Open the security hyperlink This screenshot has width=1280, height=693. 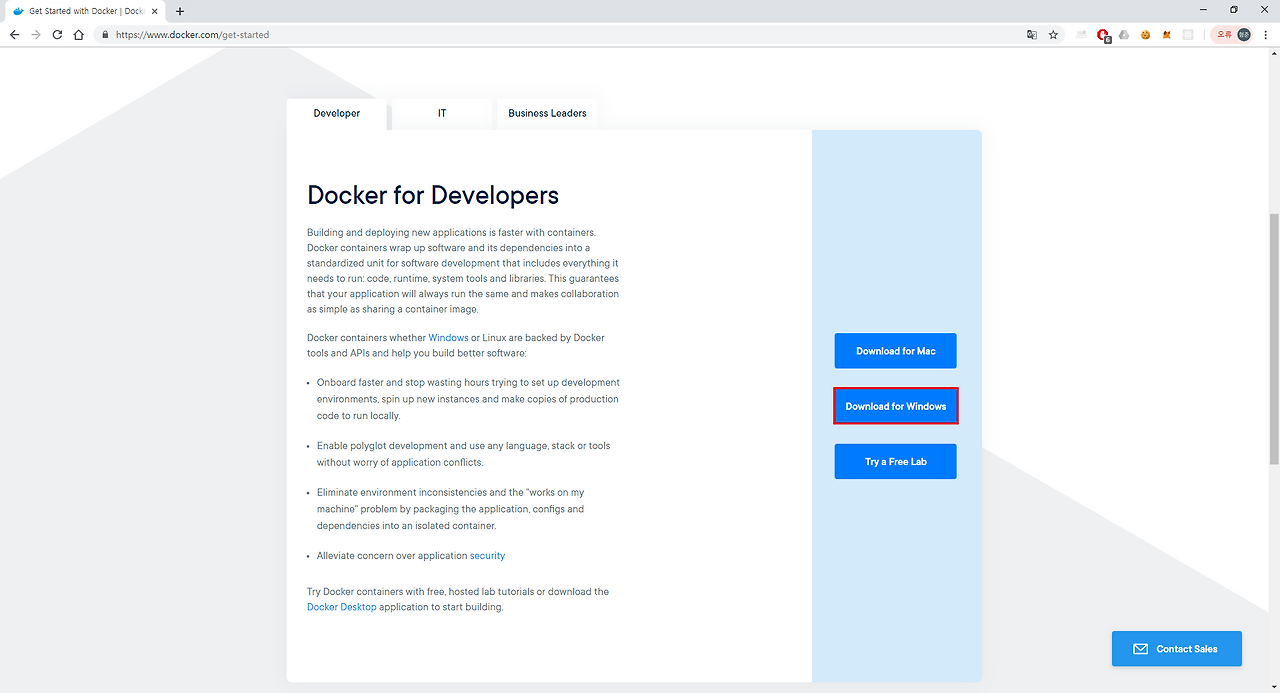point(487,555)
